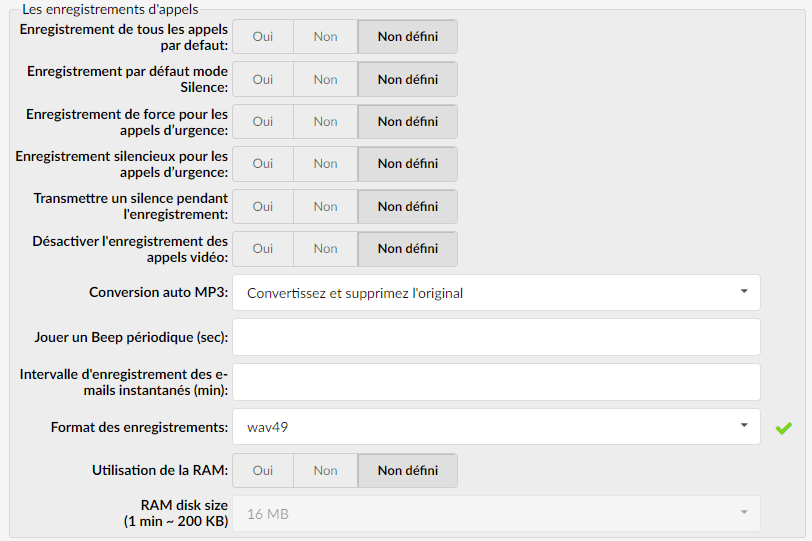This screenshot has height=541, width=812.
Task: Open the Conversion auto MP3 dropdown
Action: click(496, 293)
